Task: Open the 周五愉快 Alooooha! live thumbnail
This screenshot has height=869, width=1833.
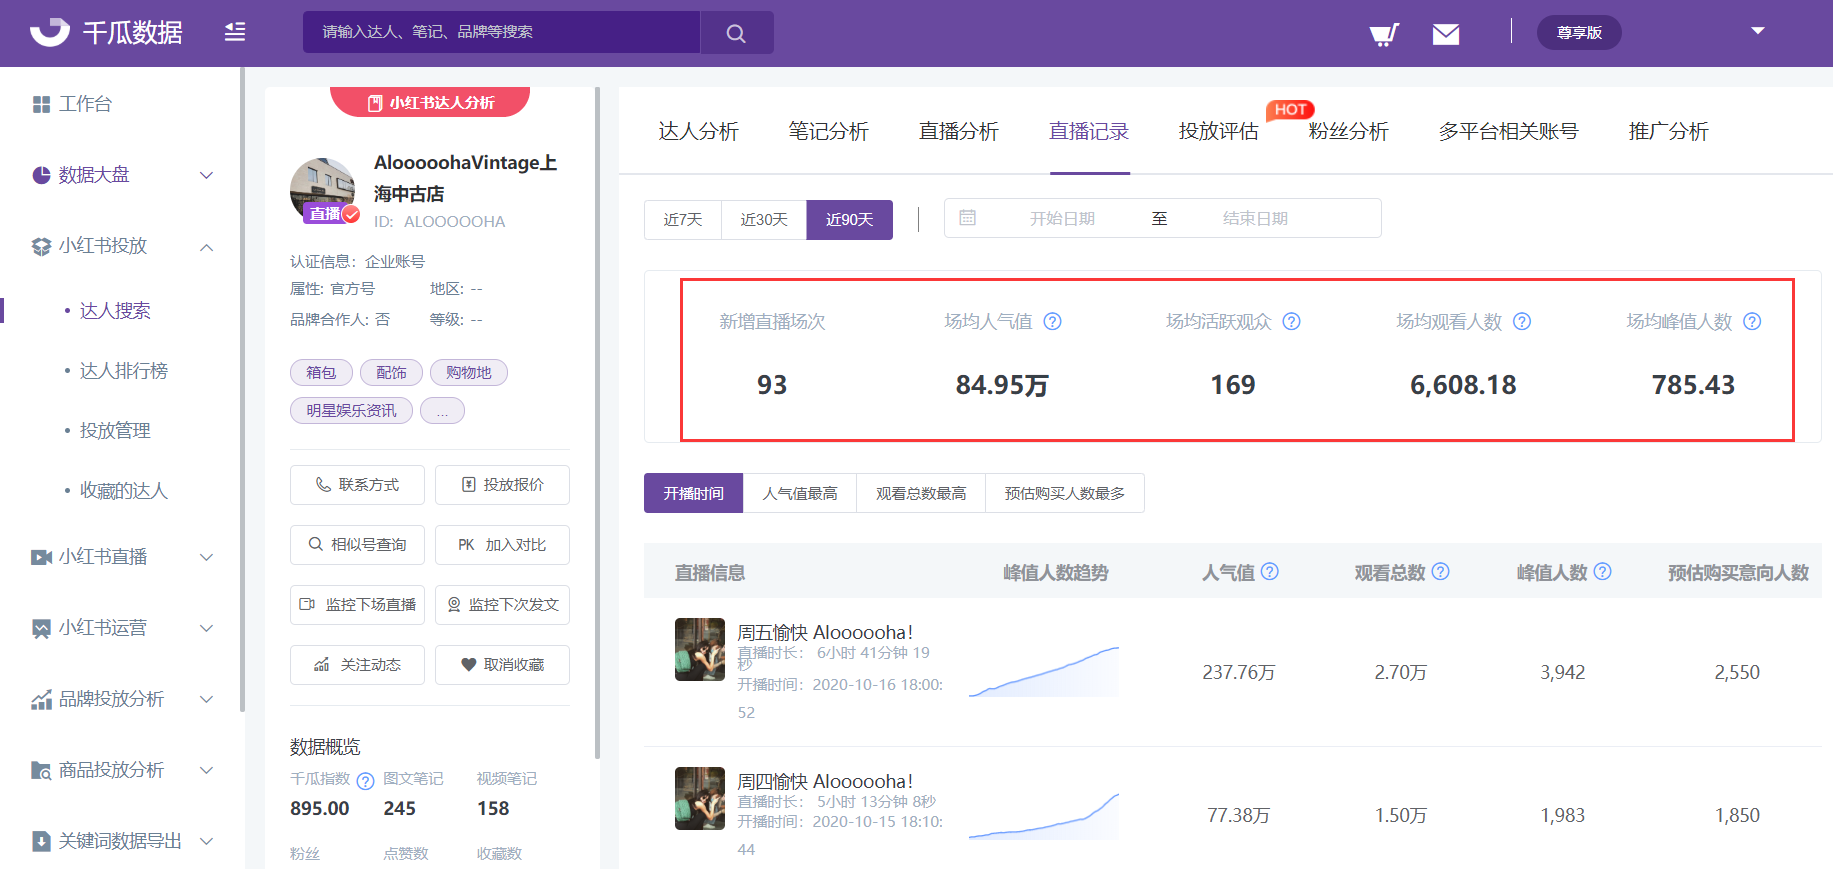Action: click(x=700, y=649)
